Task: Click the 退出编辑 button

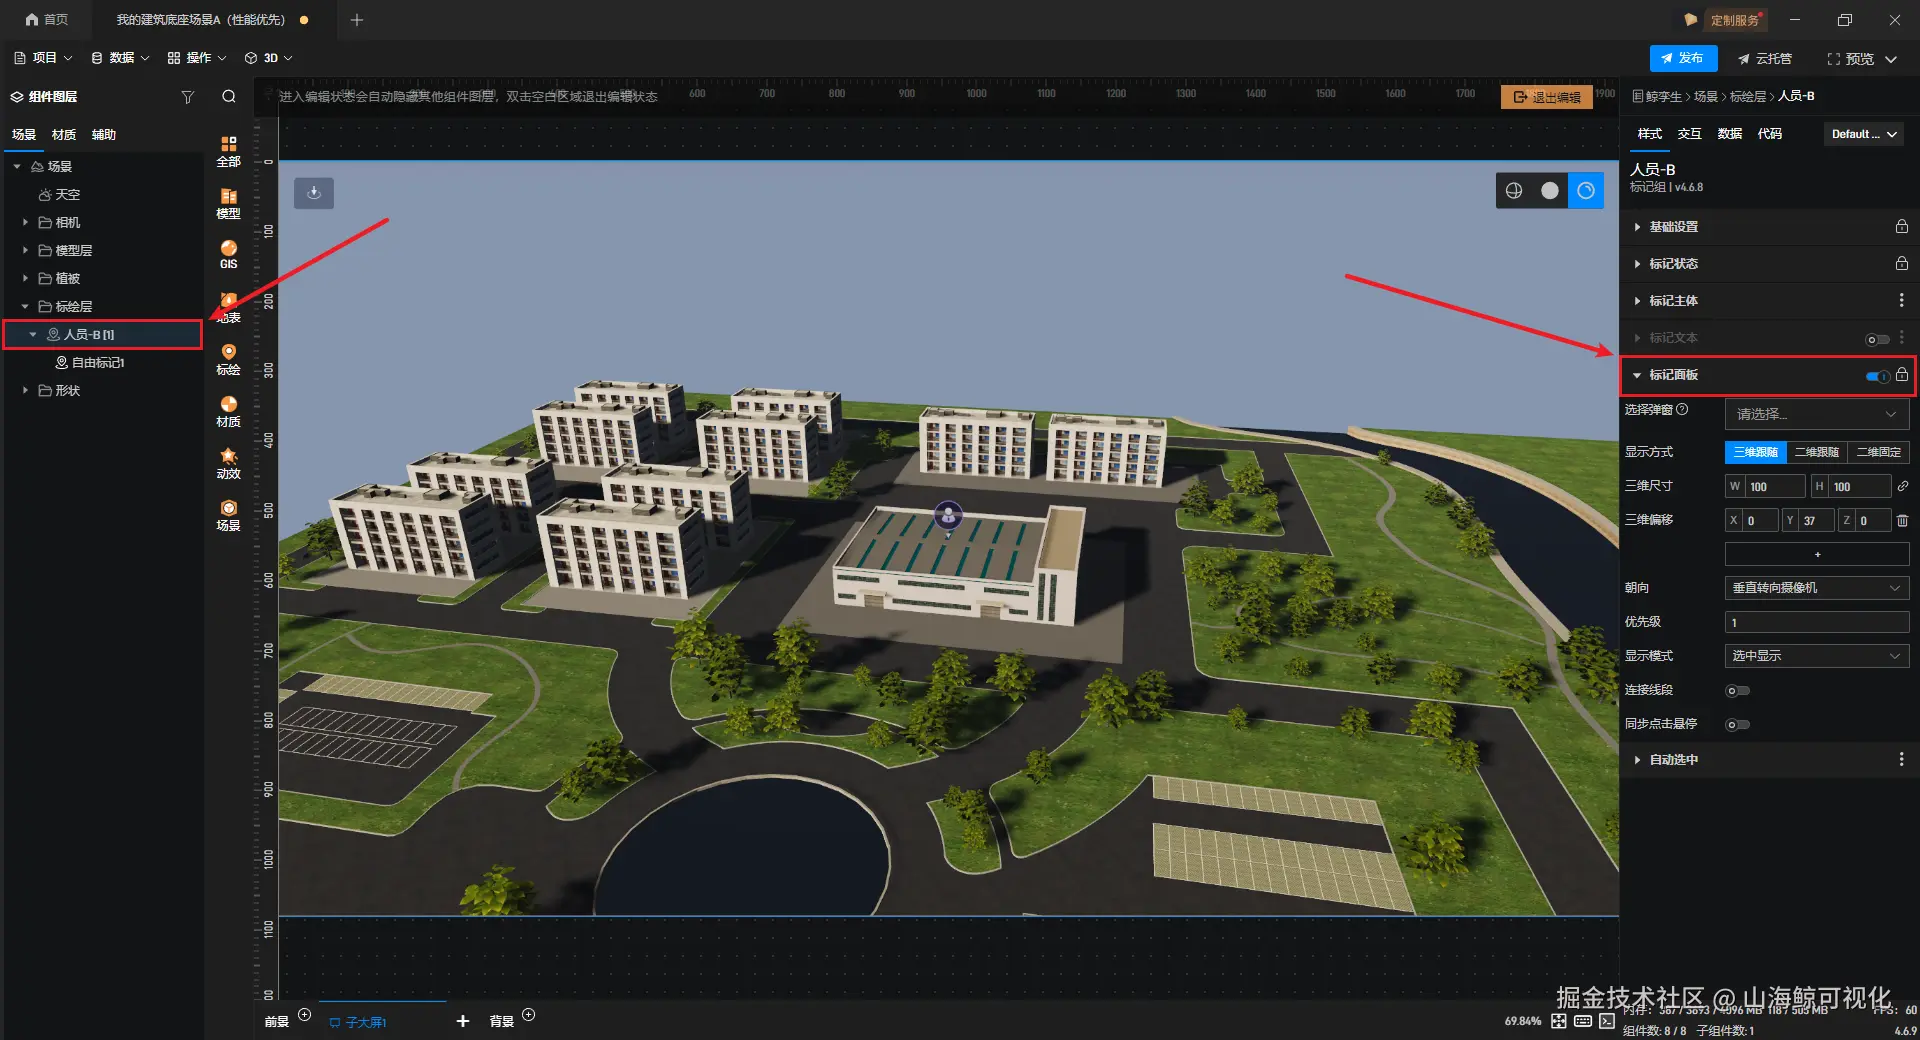Action: (1547, 97)
